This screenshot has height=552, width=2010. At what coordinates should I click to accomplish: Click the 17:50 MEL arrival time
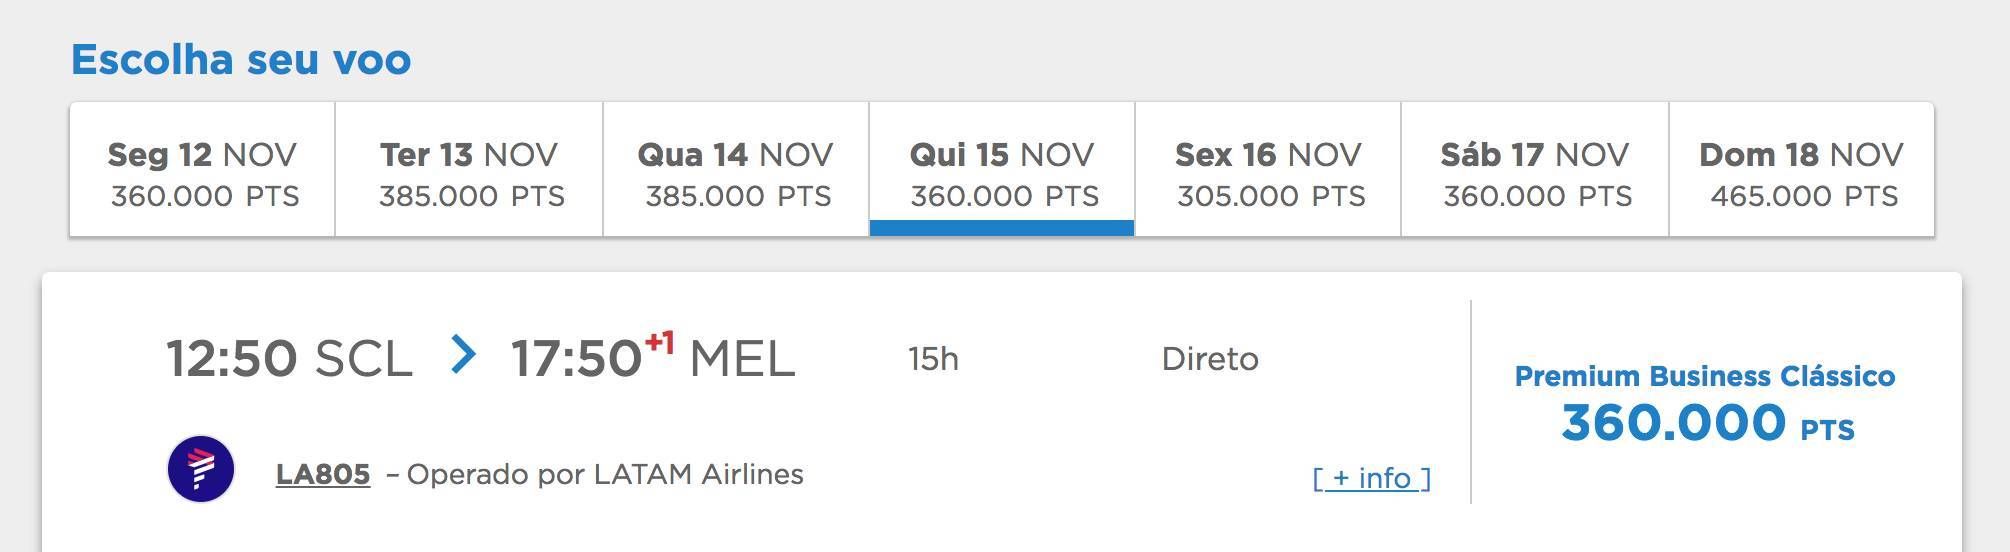pos(653,358)
